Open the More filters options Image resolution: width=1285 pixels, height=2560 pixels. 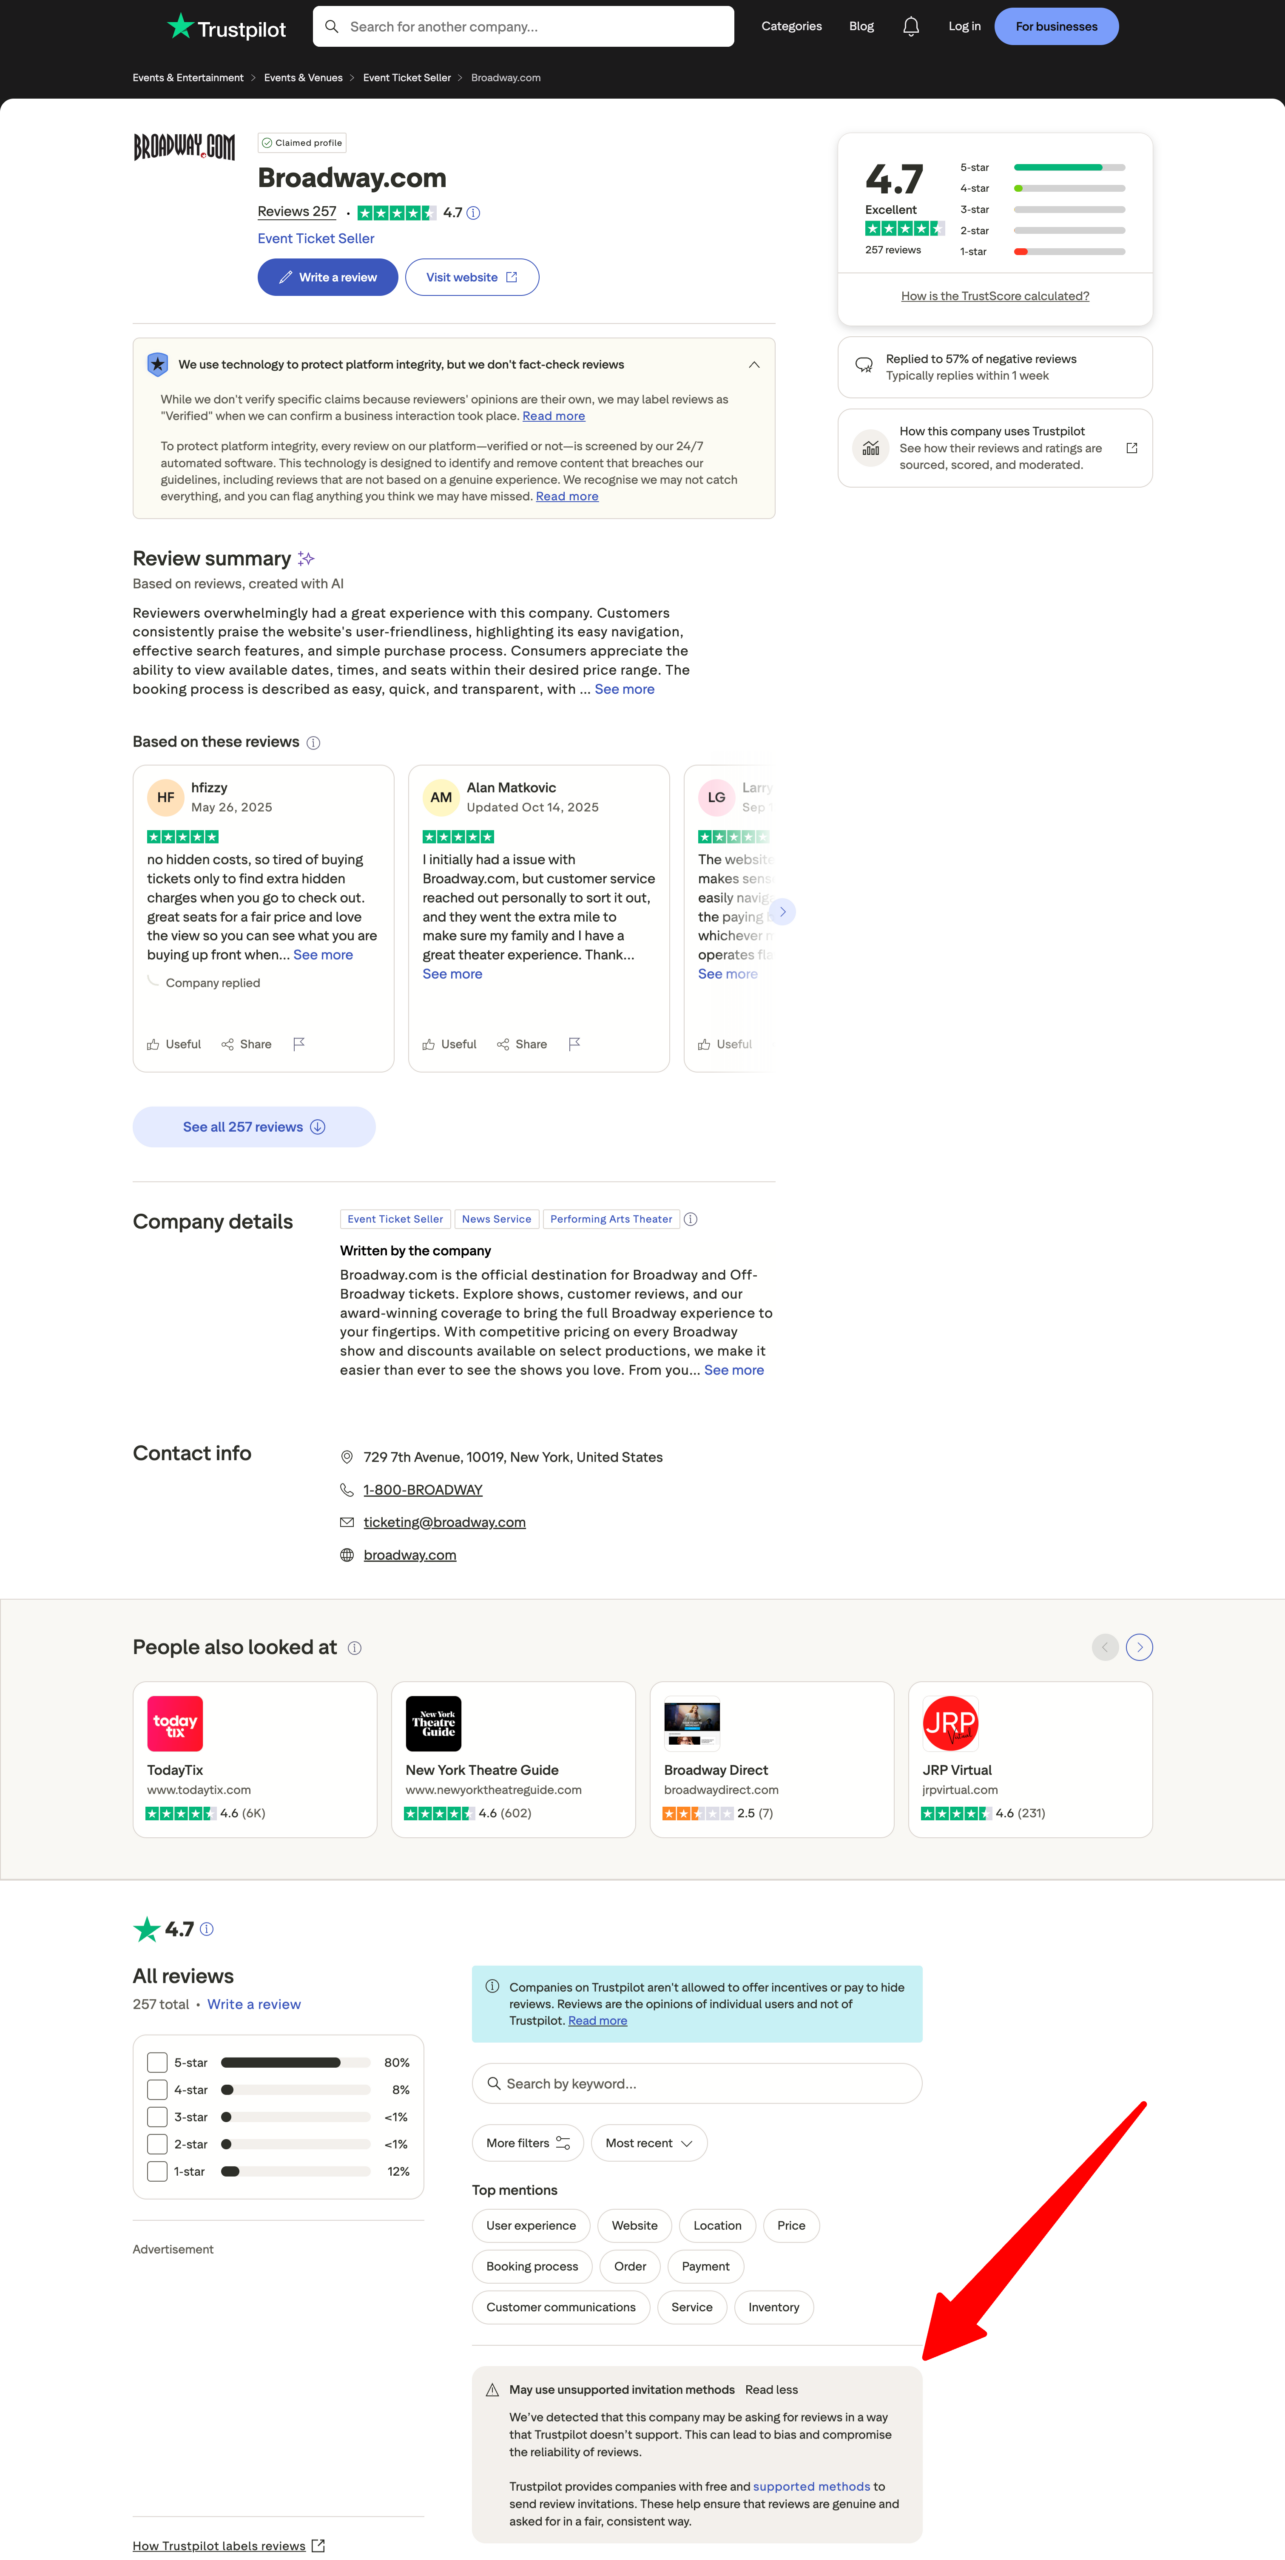527,2143
